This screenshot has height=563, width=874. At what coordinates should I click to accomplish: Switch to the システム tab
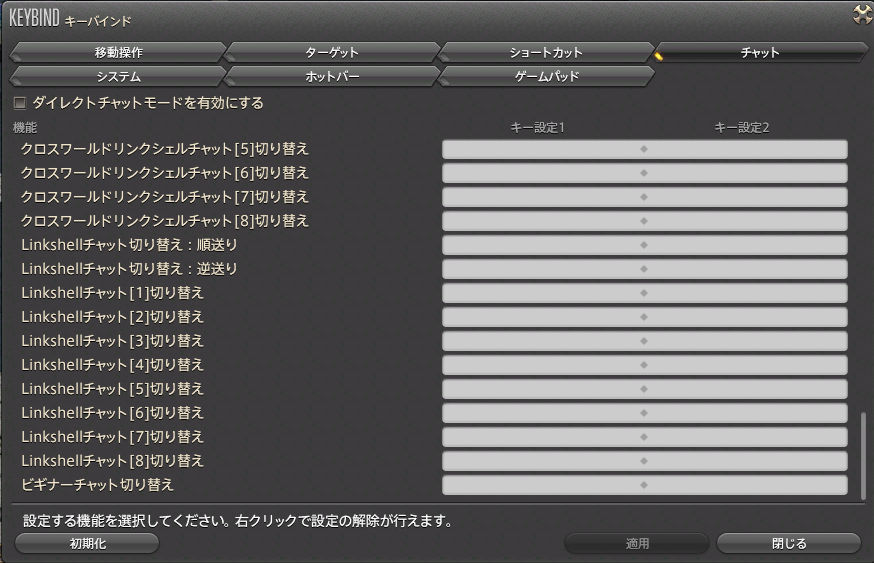(118, 76)
